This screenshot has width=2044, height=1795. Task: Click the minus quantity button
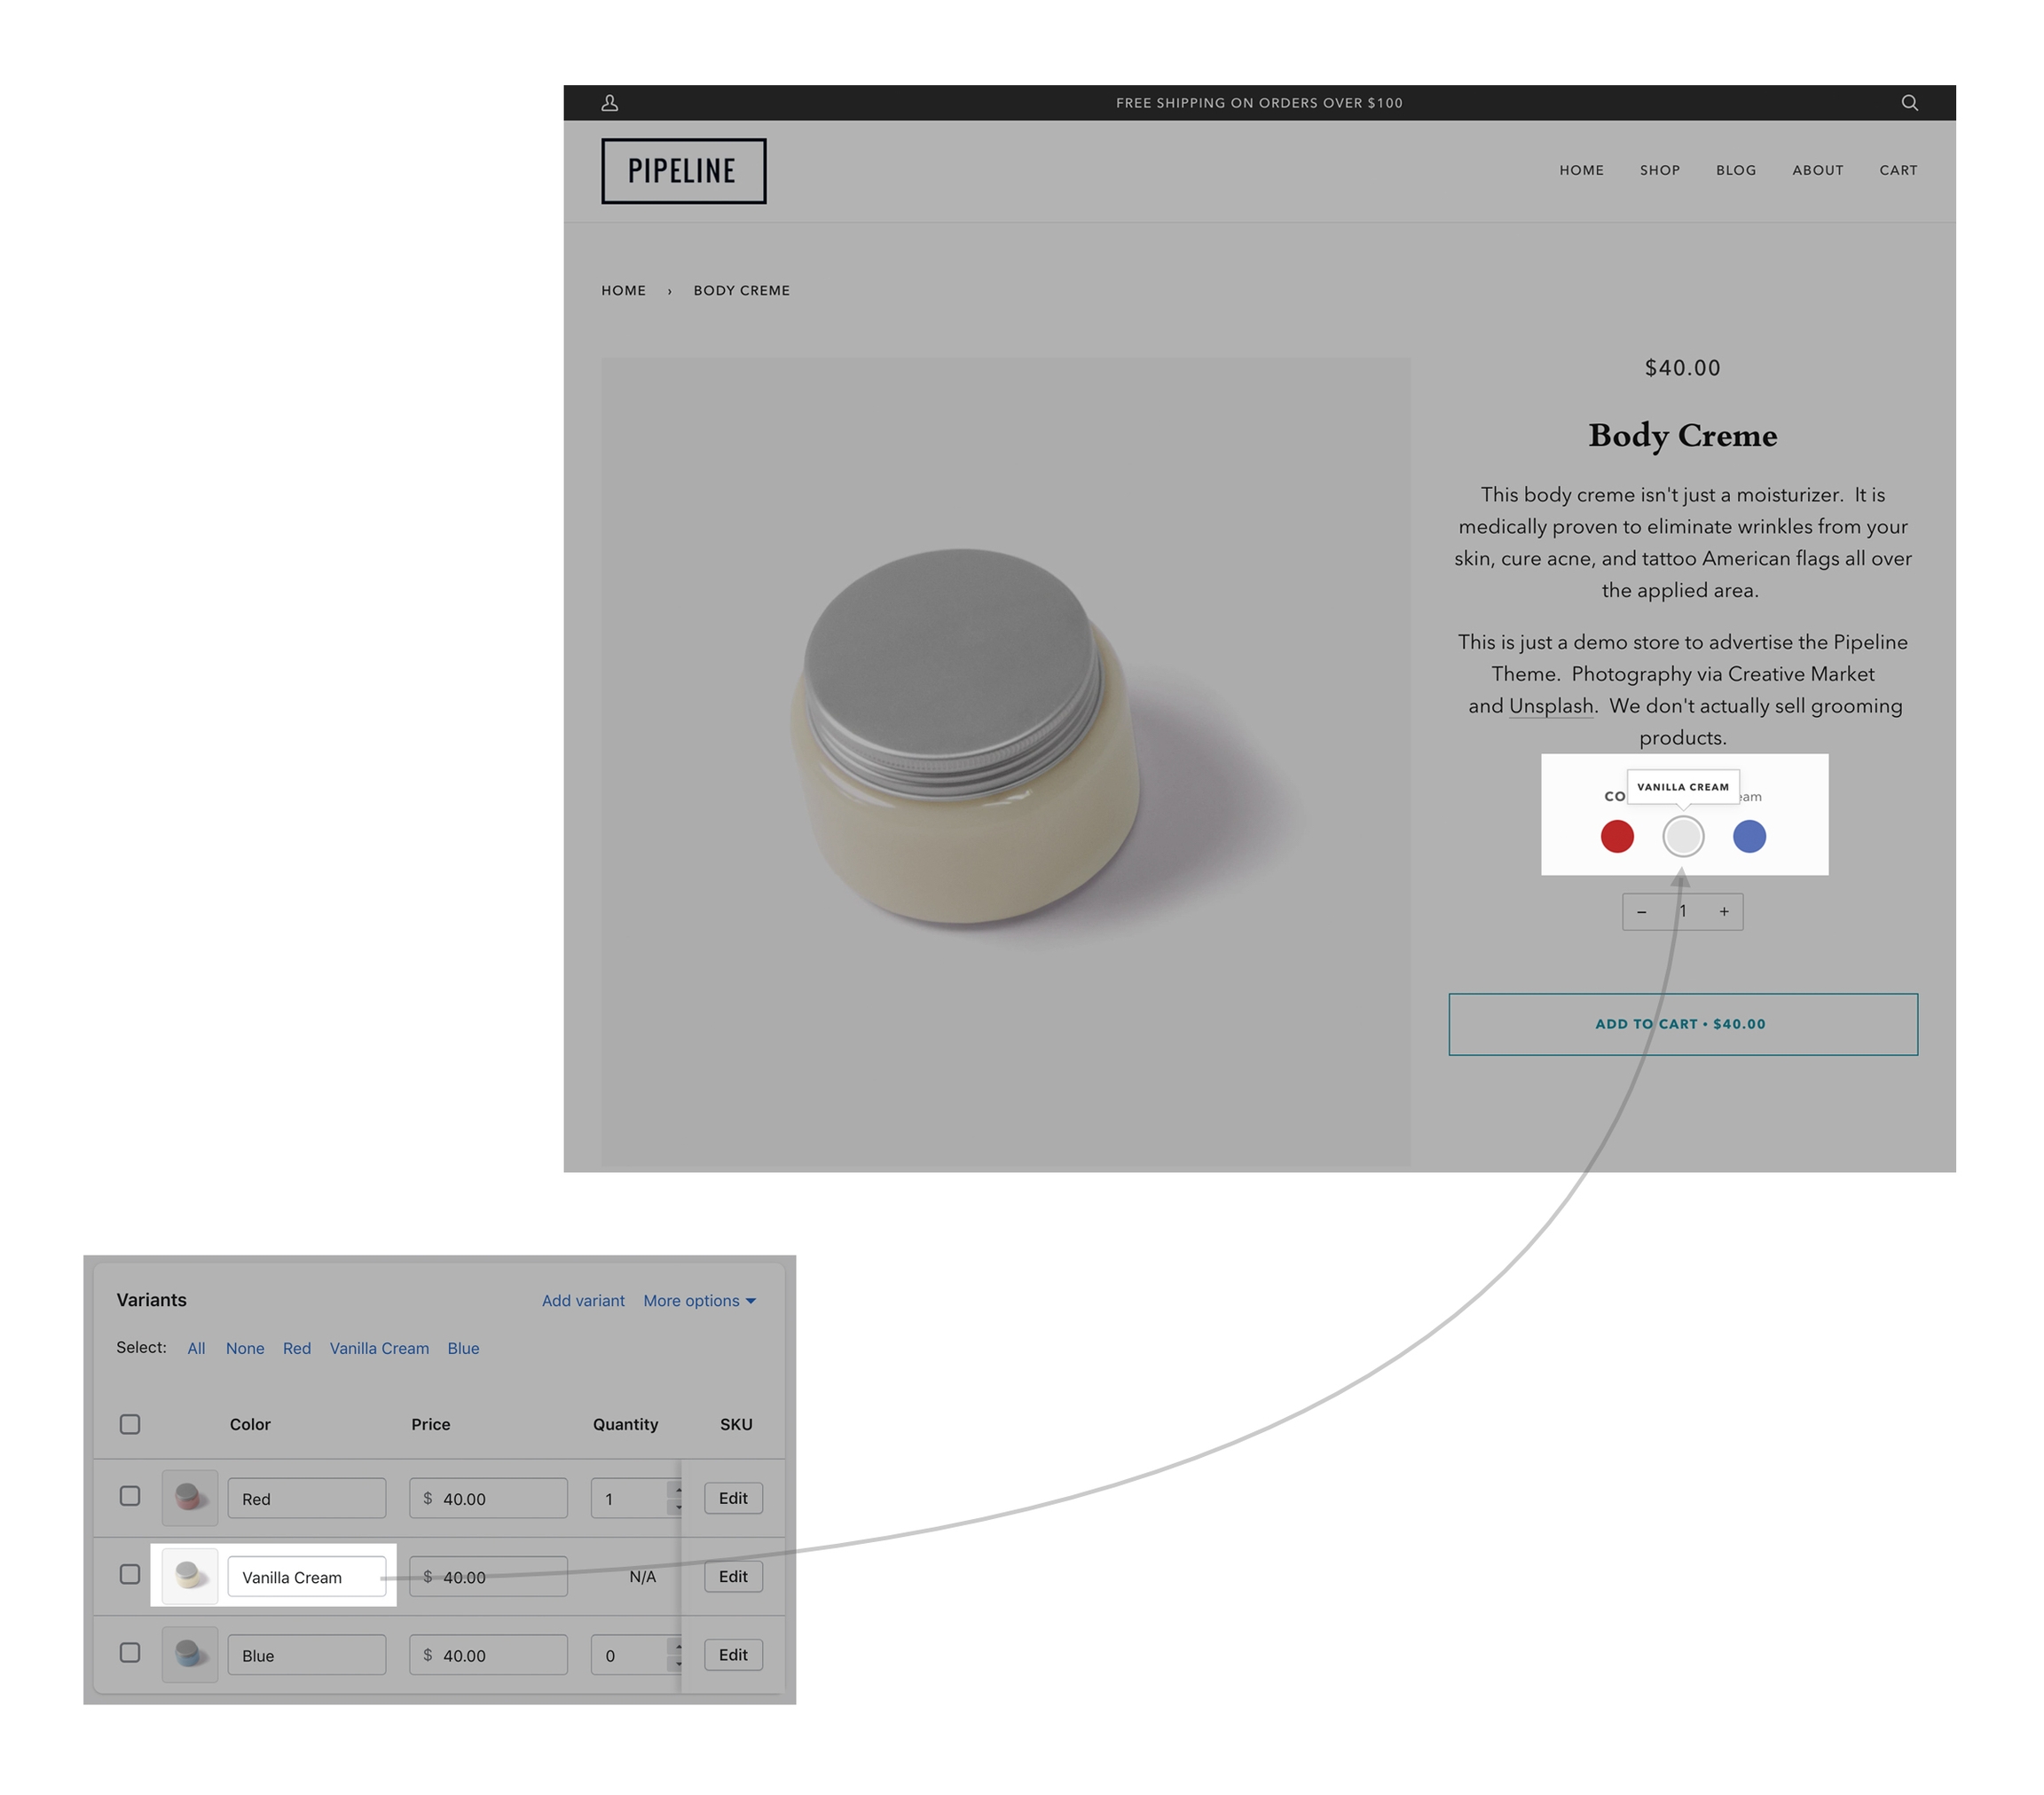click(1641, 912)
